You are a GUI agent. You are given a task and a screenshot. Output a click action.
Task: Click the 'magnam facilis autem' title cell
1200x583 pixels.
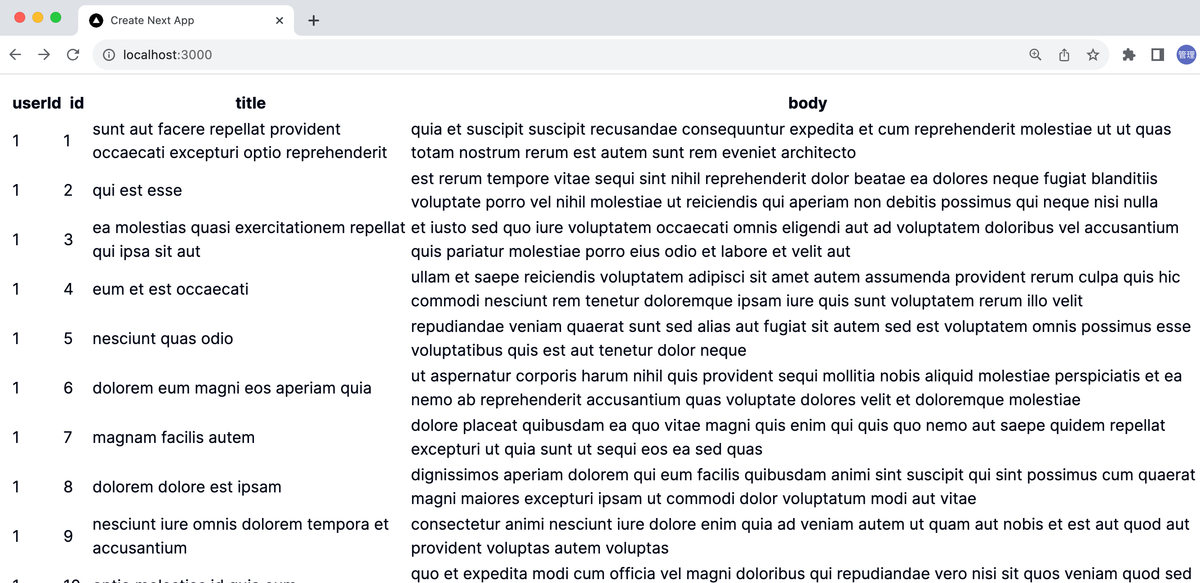click(173, 437)
